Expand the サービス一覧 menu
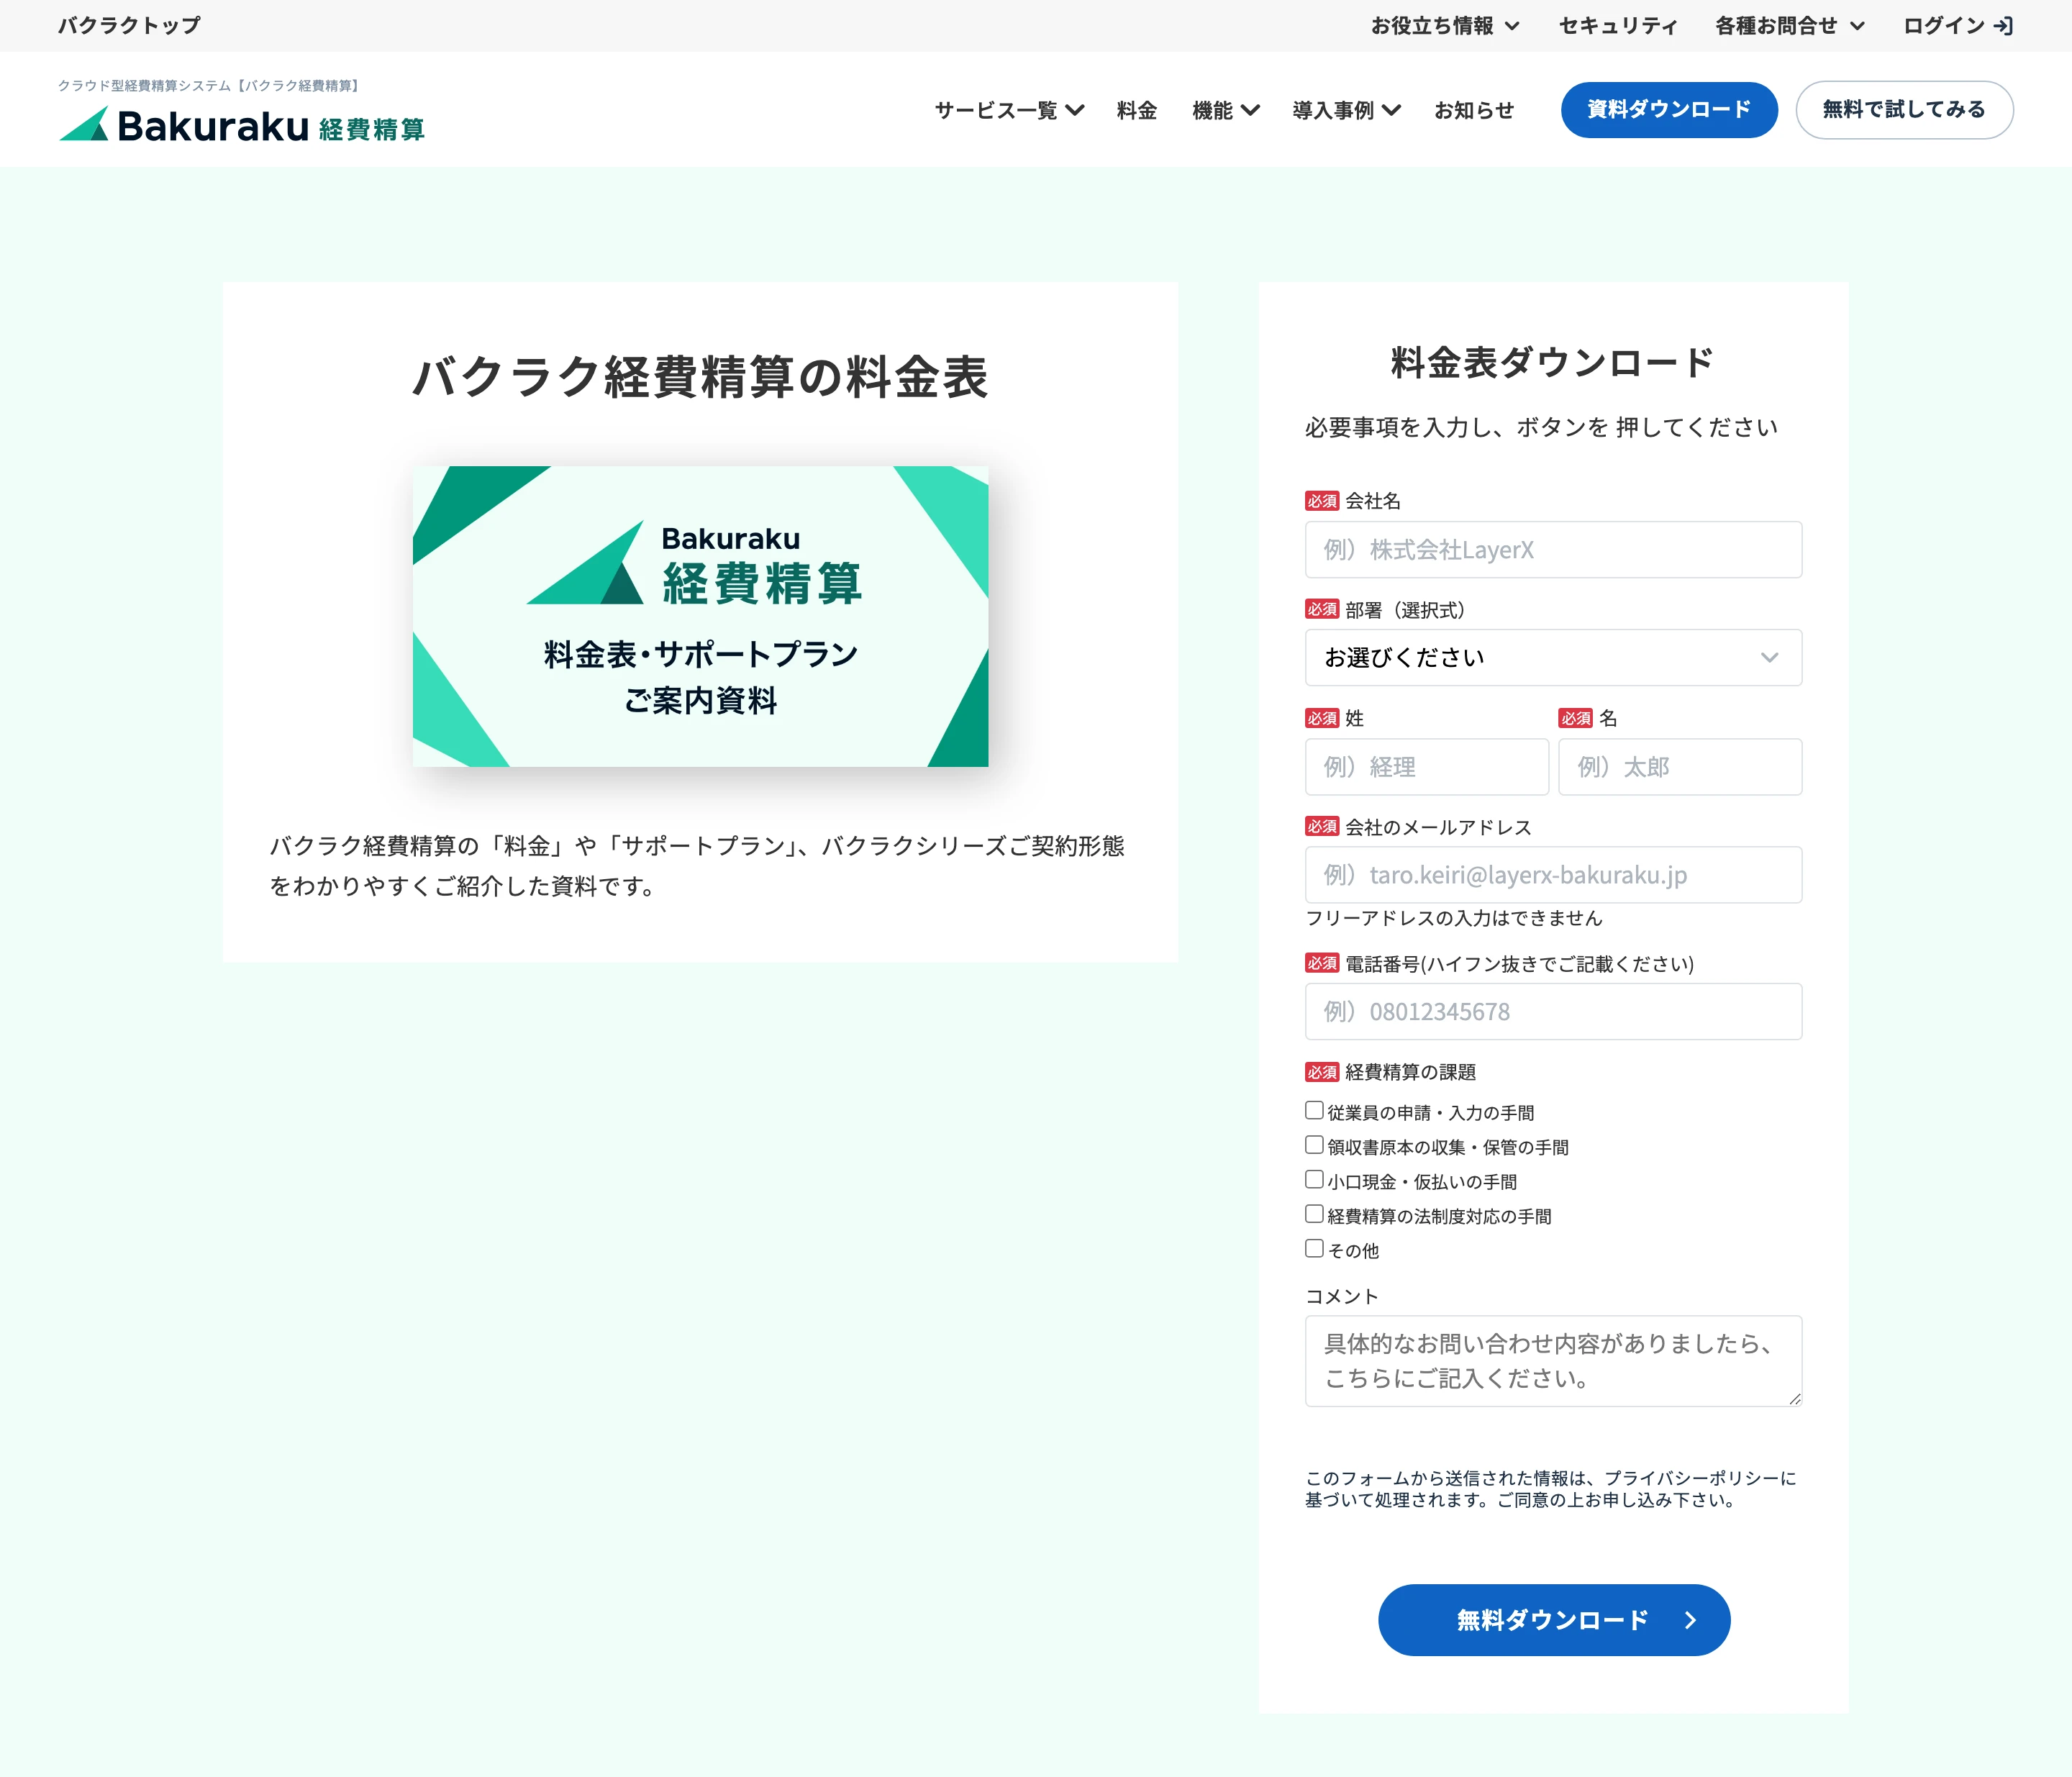 (1009, 110)
